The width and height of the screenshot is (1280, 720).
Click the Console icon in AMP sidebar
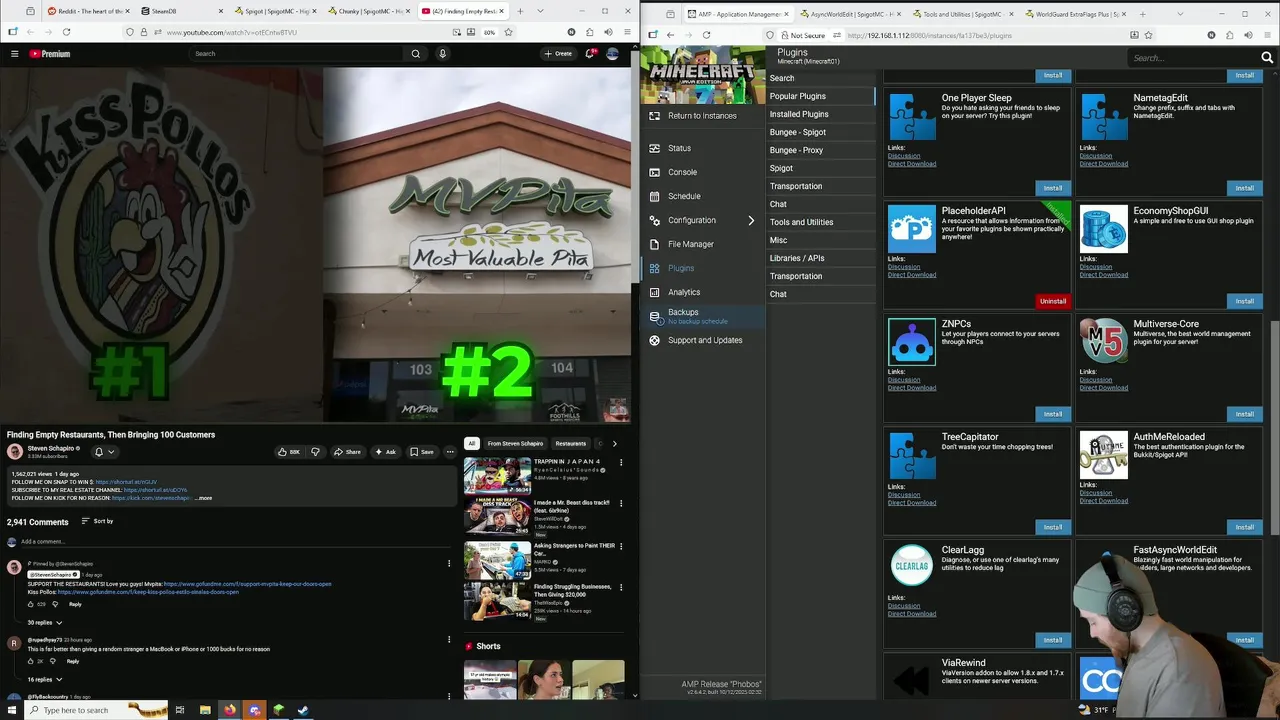click(x=655, y=172)
